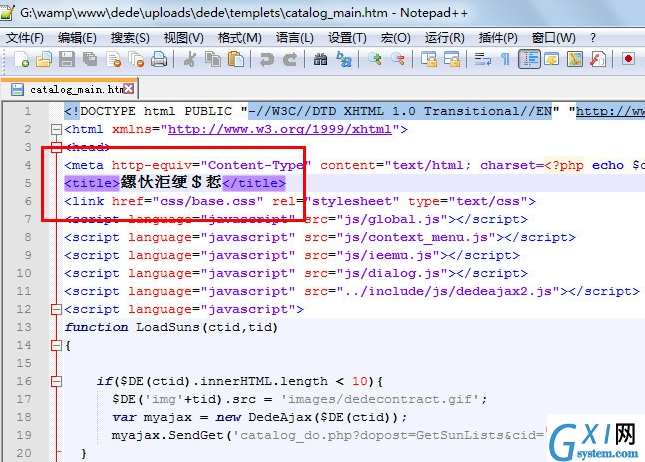Screen dimensions: 645x462
Task: Click js/dialog.js on line 10
Action: pos(392,273)
